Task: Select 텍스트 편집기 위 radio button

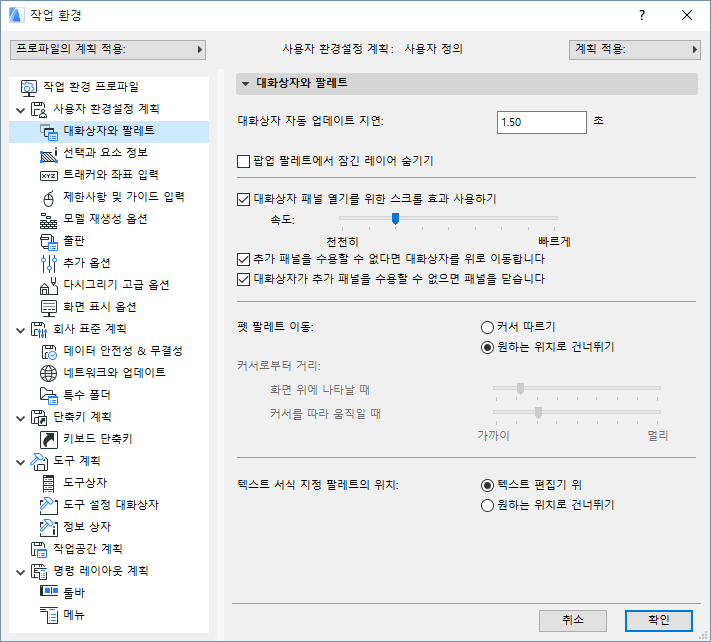Action: pos(487,486)
